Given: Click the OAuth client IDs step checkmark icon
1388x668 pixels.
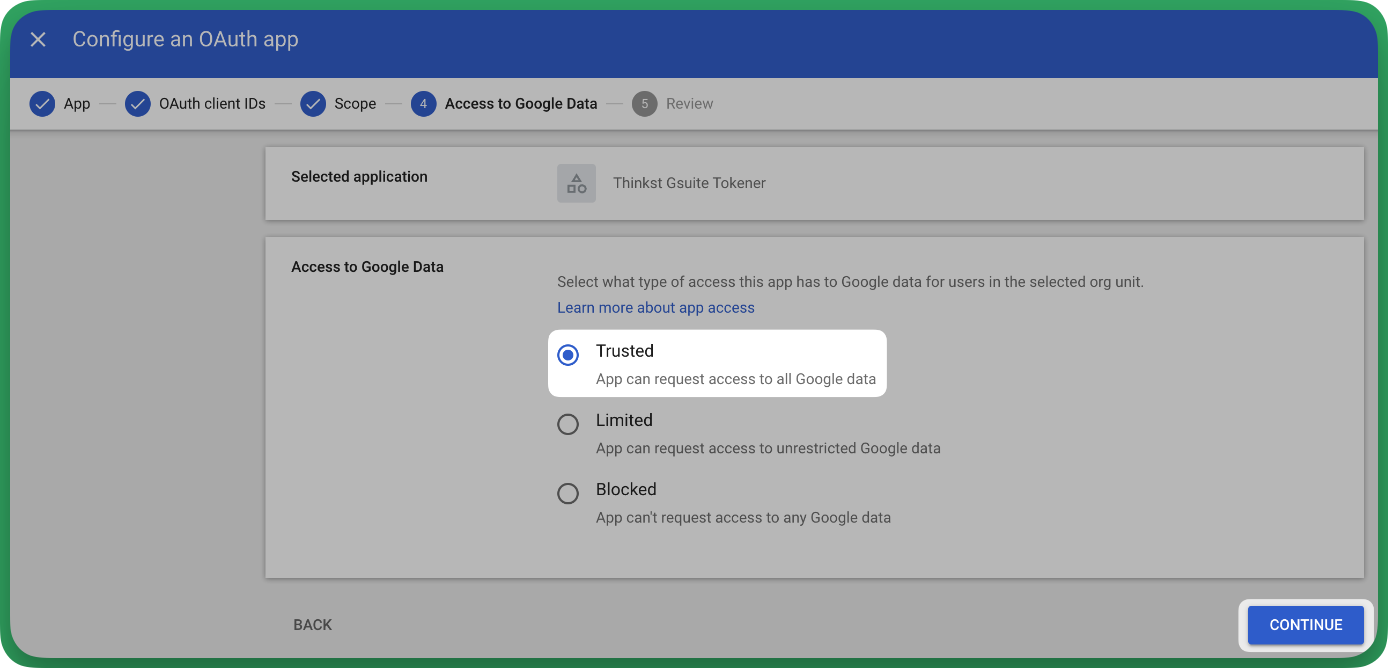Looking at the screenshot, I should click(138, 104).
